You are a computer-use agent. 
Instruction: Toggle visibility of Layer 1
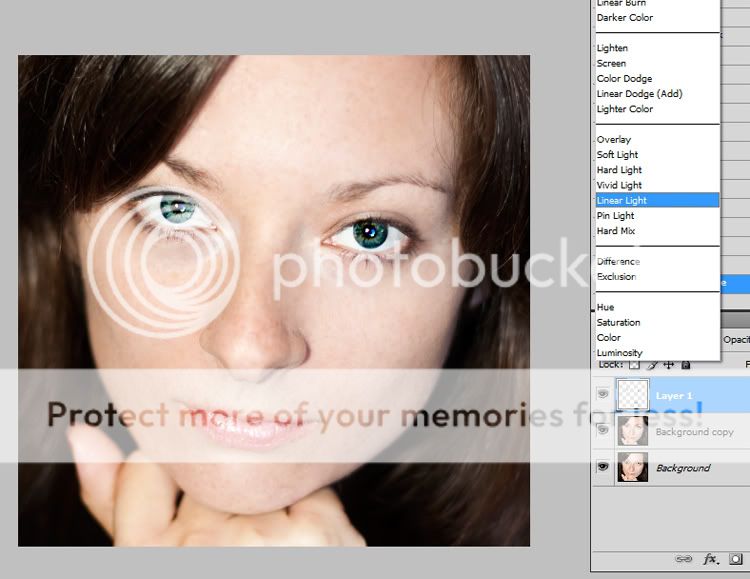(603, 394)
